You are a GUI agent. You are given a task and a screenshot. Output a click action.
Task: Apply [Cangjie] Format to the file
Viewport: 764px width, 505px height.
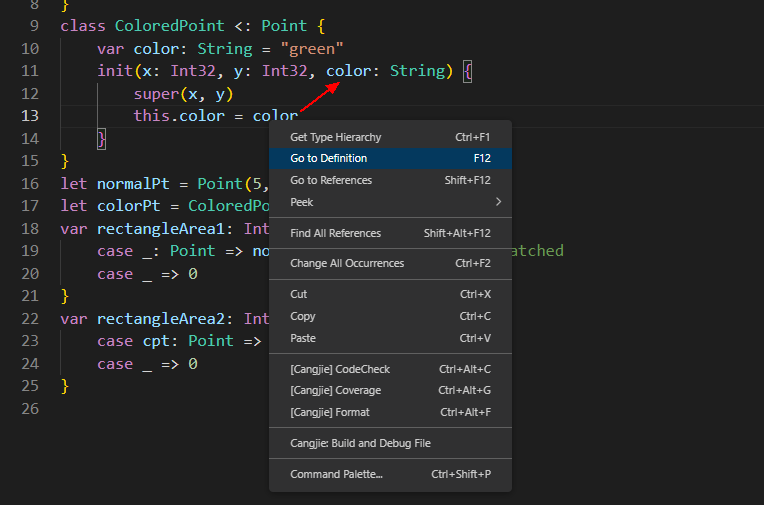(x=329, y=412)
